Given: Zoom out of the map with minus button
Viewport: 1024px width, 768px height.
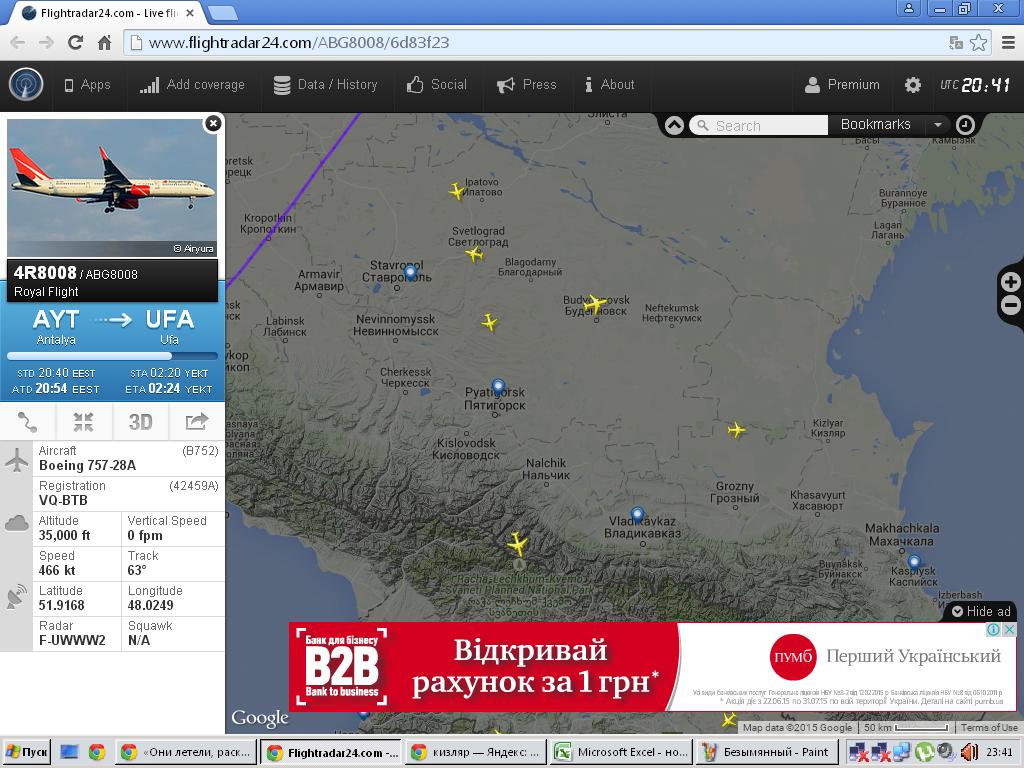Looking at the screenshot, I should pyautogui.click(x=1011, y=305).
